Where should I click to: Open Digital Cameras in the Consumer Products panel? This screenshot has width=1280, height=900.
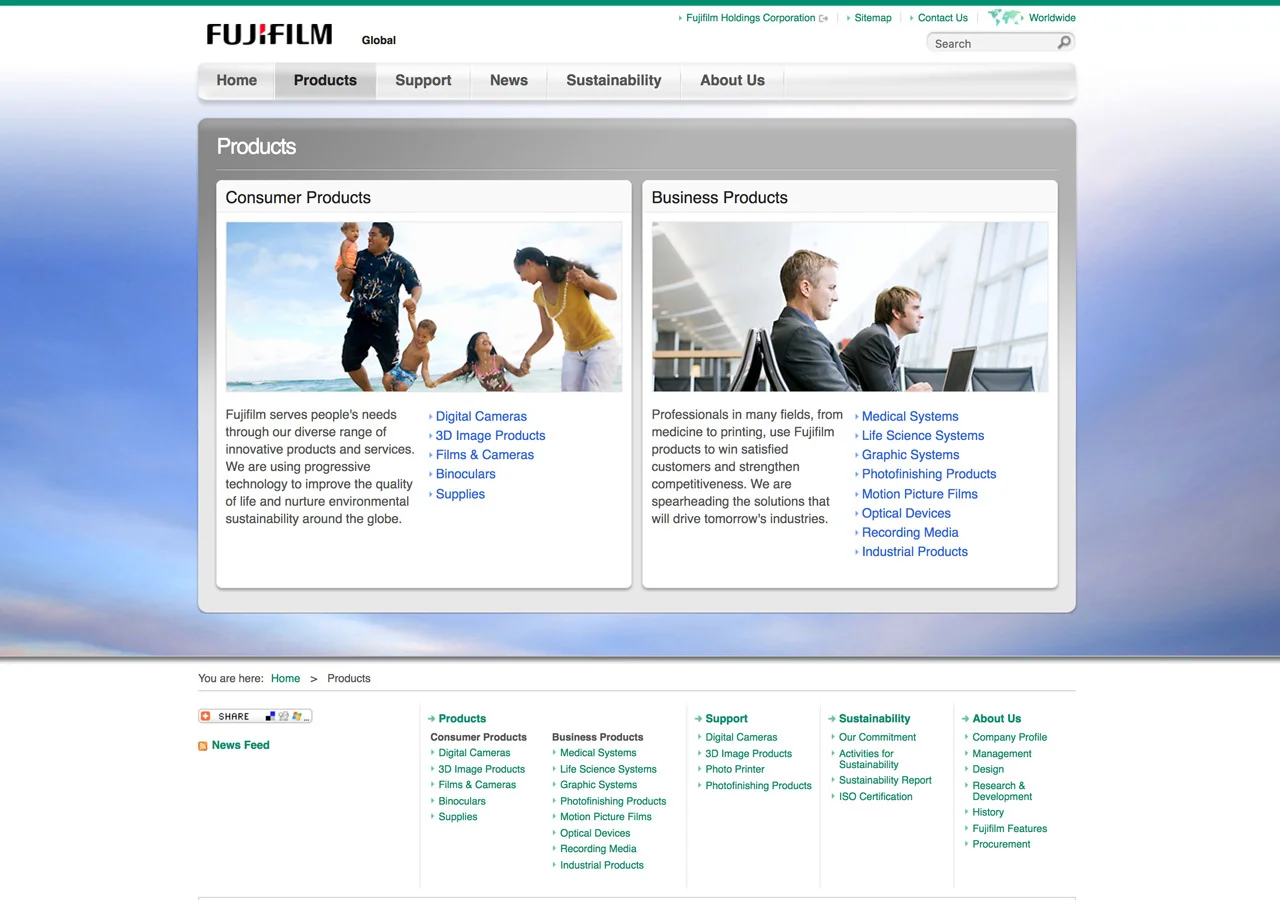click(481, 416)
